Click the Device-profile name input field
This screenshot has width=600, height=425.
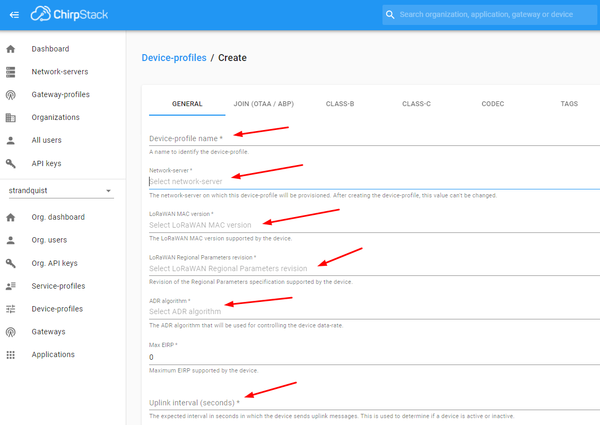tap(370, 138)
